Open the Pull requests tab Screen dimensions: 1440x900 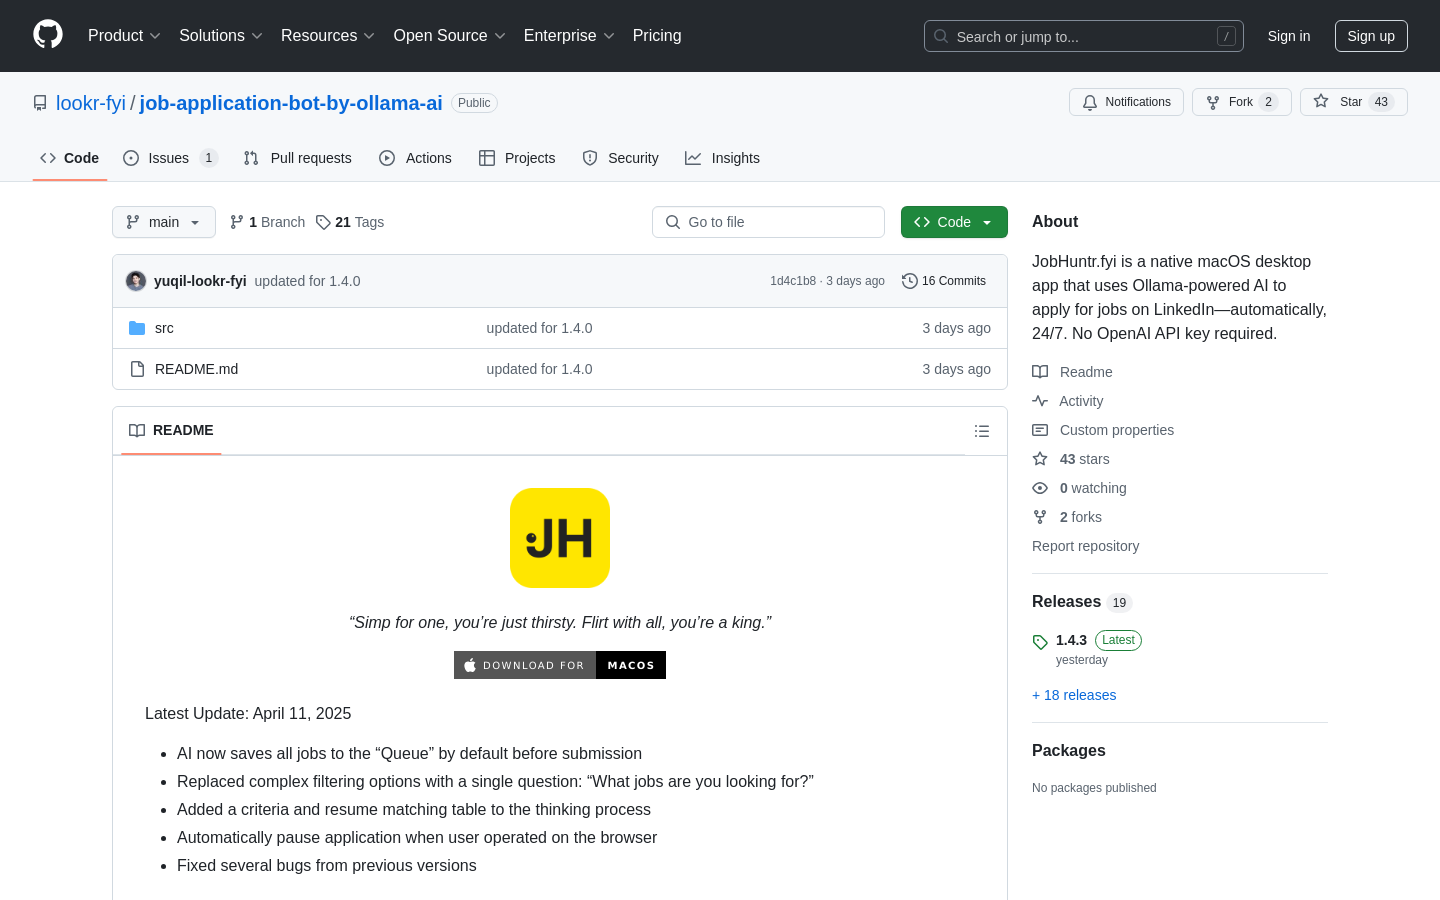(298, 158)
